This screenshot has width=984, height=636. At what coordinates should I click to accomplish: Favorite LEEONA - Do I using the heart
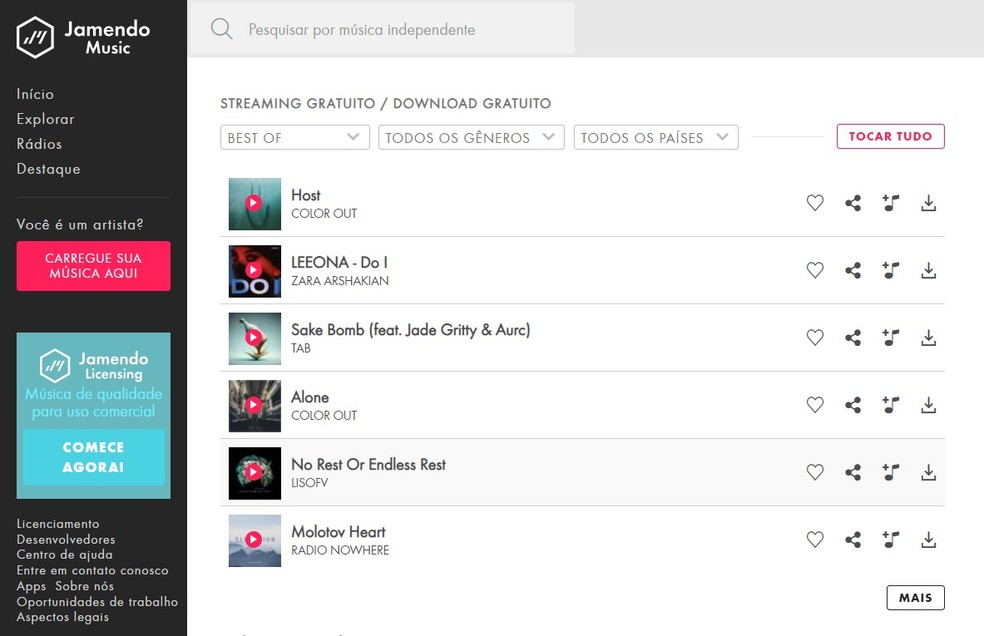tap(815, 270)
